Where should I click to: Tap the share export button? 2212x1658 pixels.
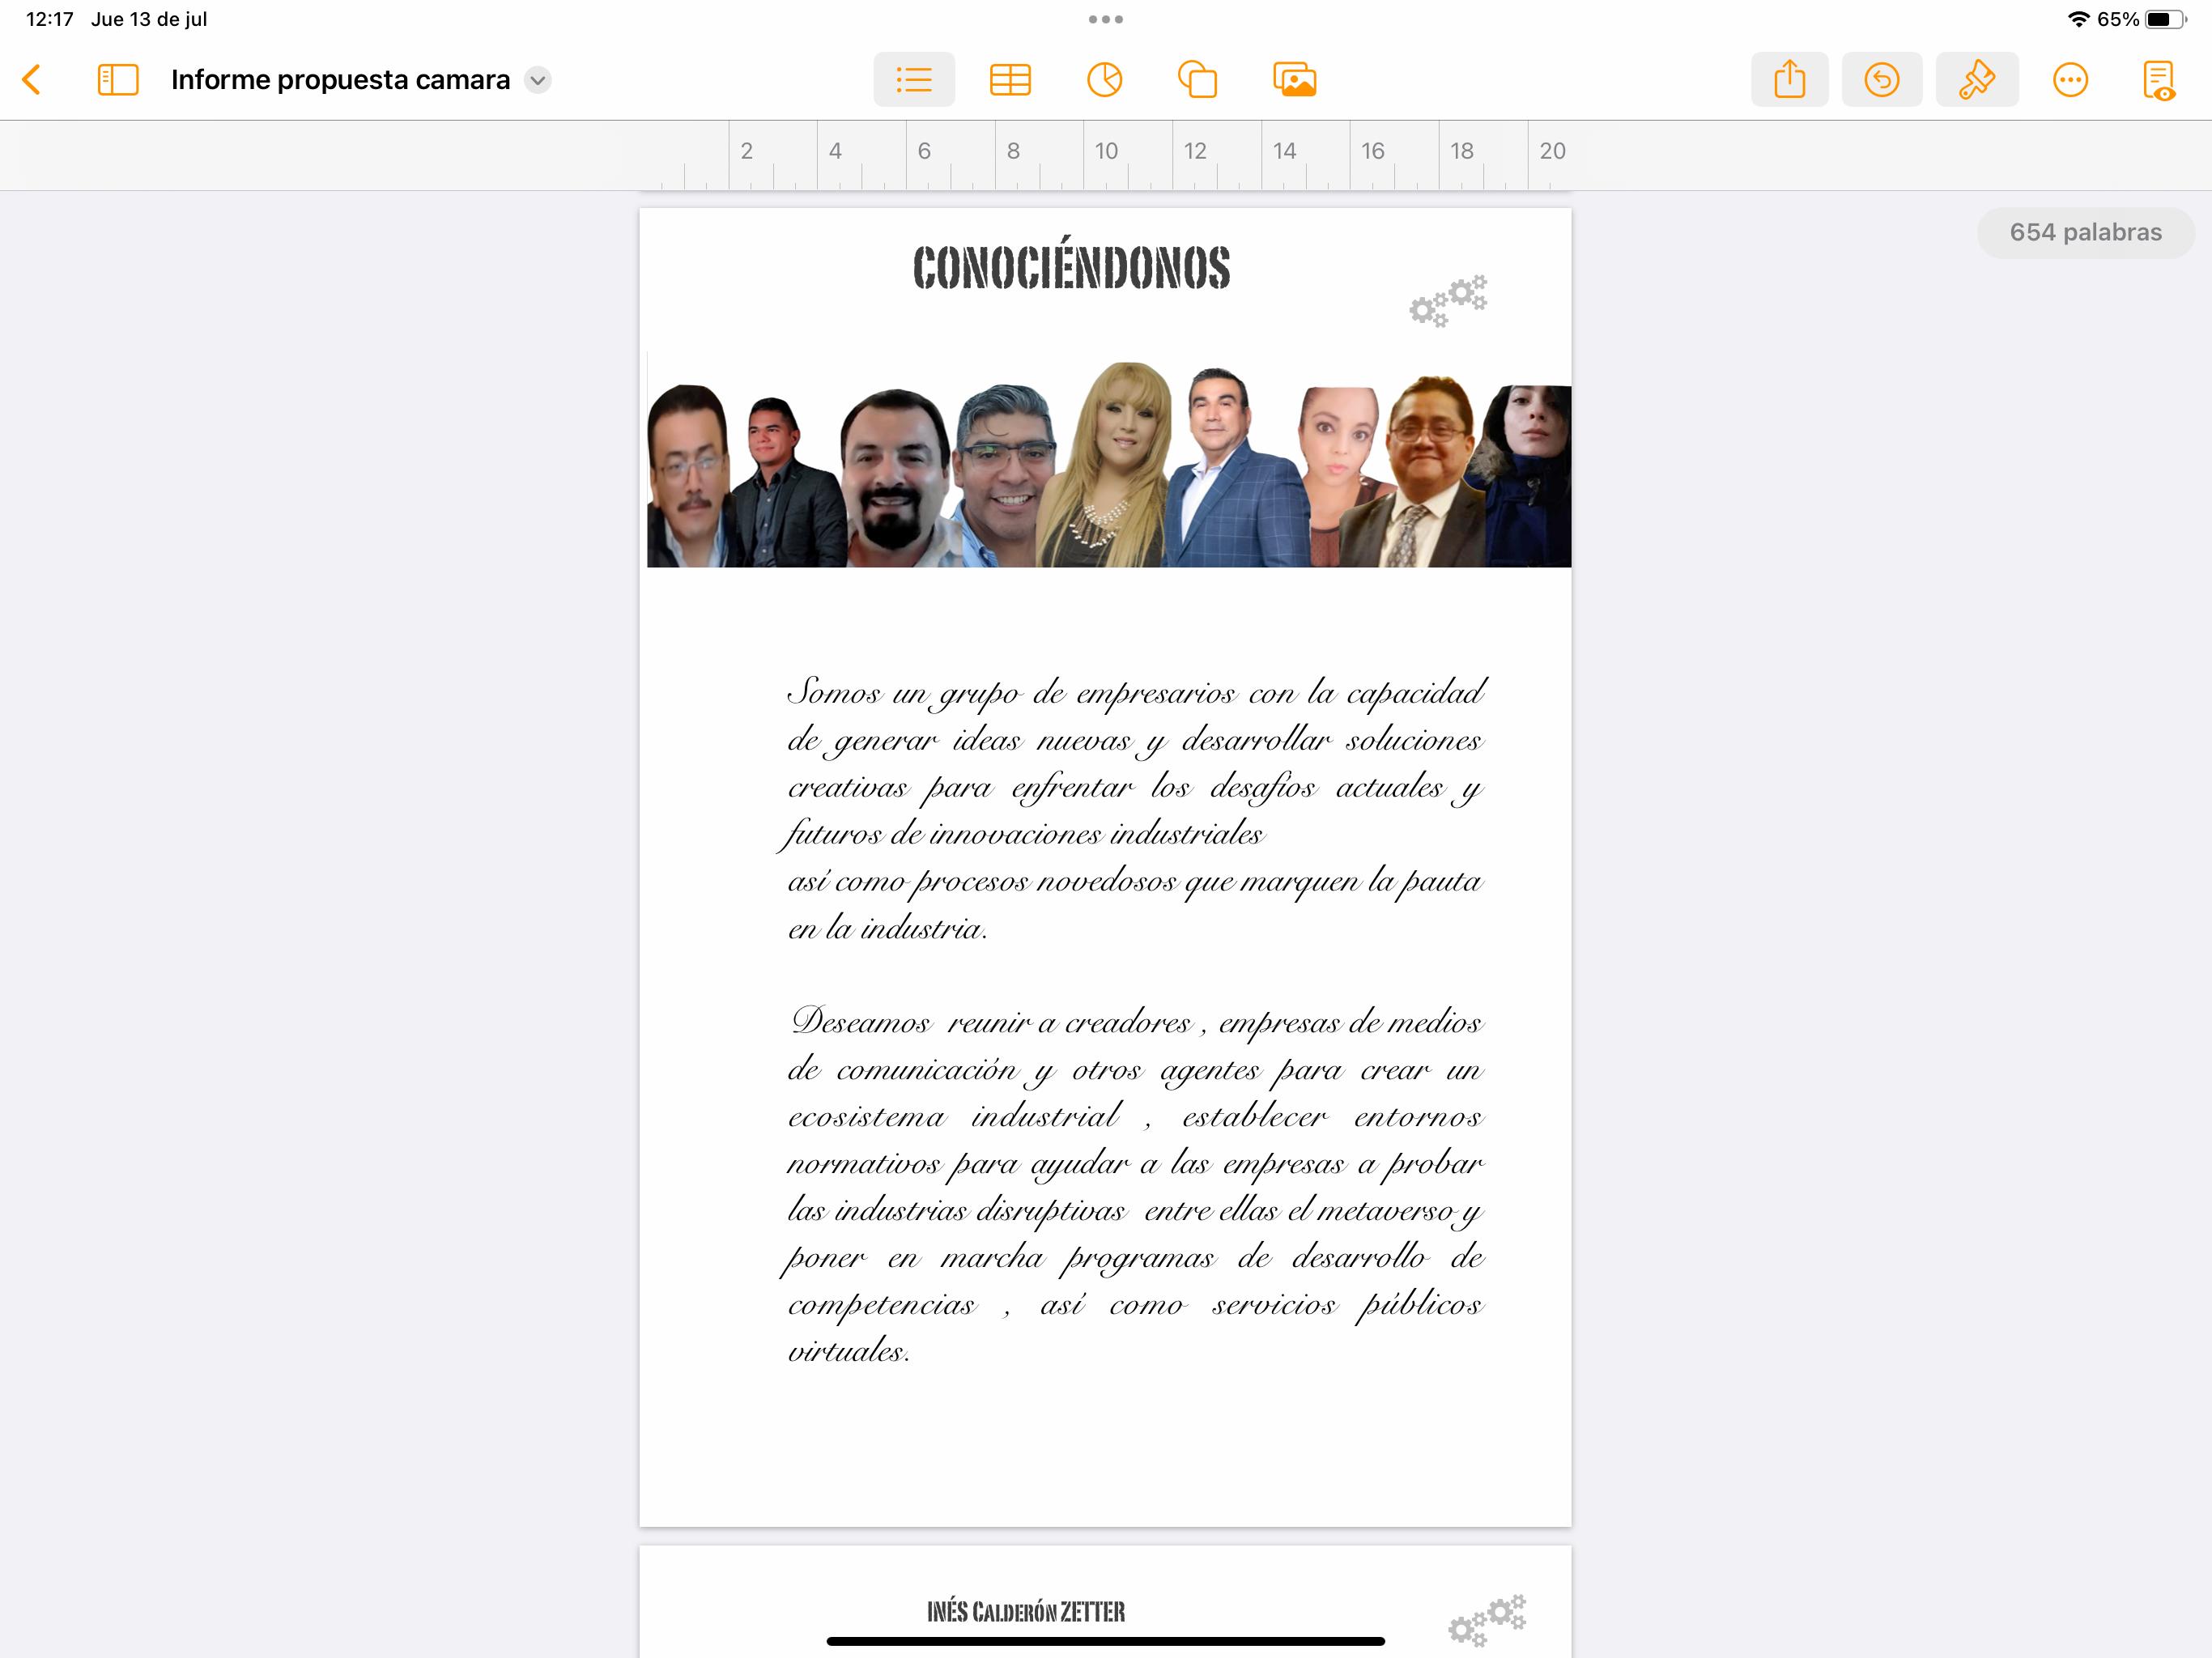point(1789,80)
